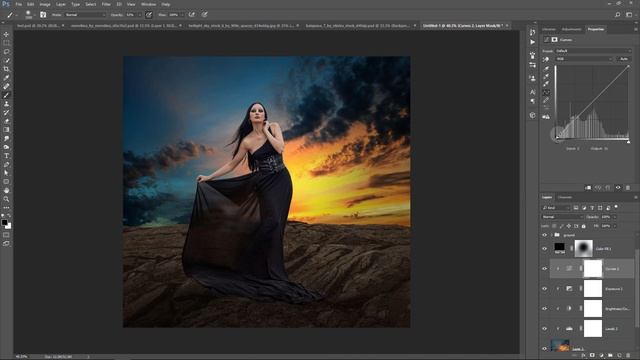This screenshot has height=360, width=640.
Task: Open the Actions panel play icon
Action: [x=532, y=42]
